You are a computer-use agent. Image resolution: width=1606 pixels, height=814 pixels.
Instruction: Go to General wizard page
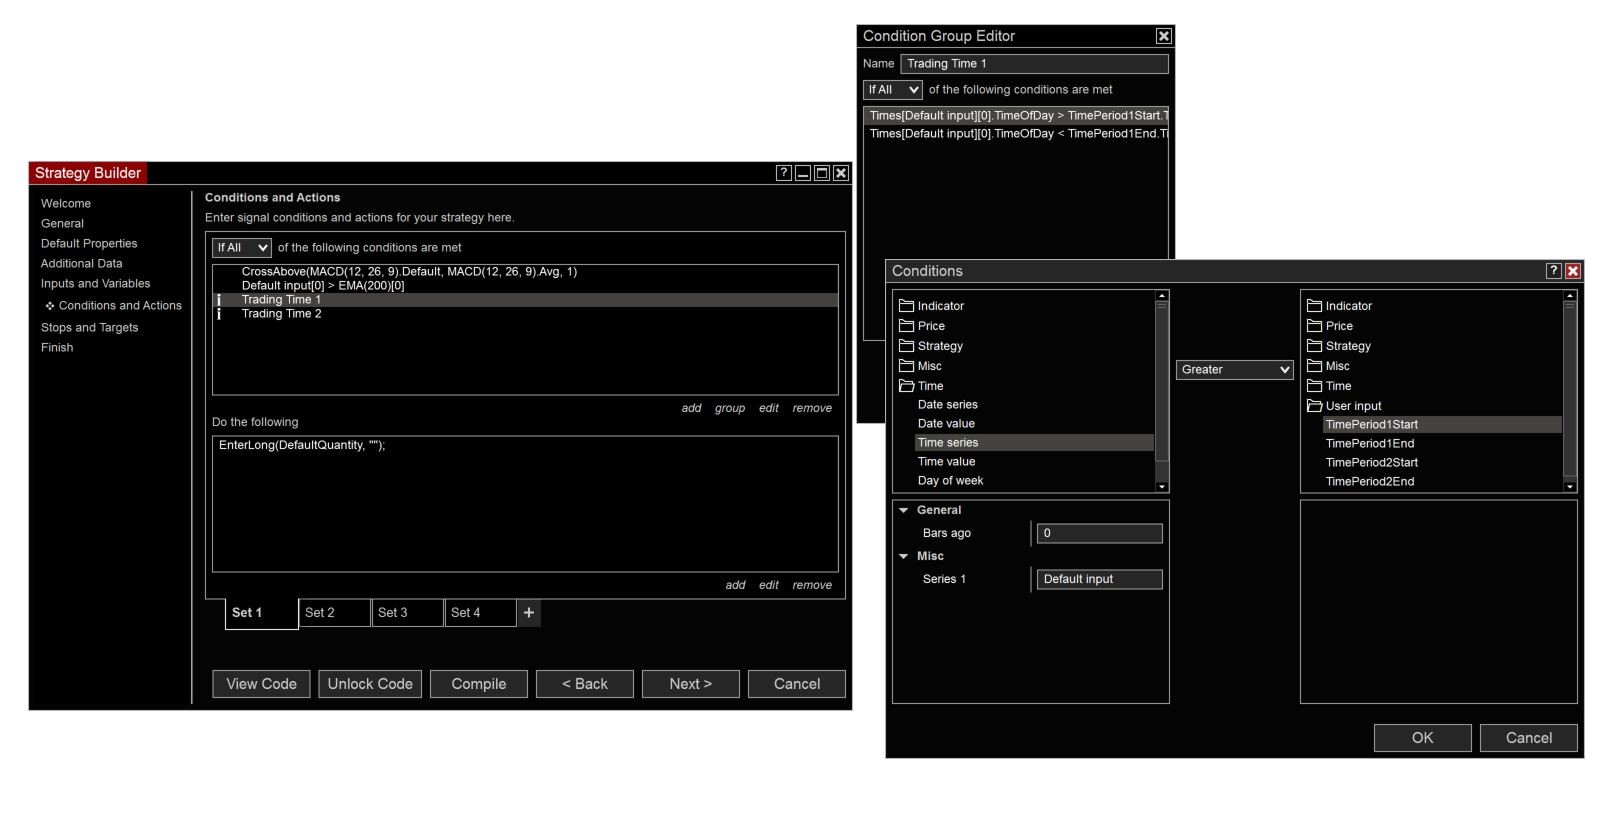(62, 224)
